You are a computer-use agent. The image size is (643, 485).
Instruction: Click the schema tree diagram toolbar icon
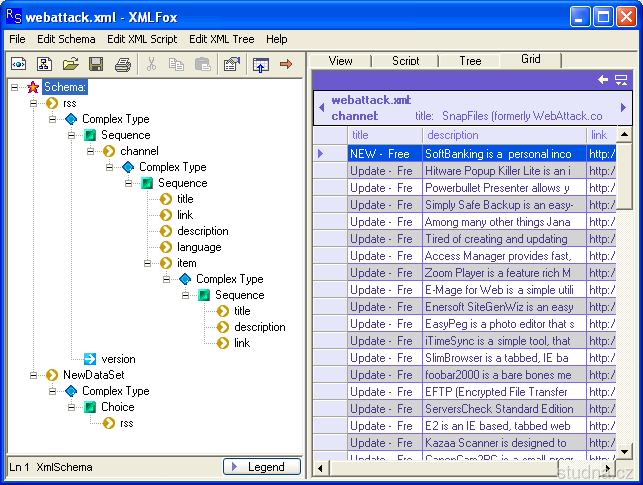(44, 65)
